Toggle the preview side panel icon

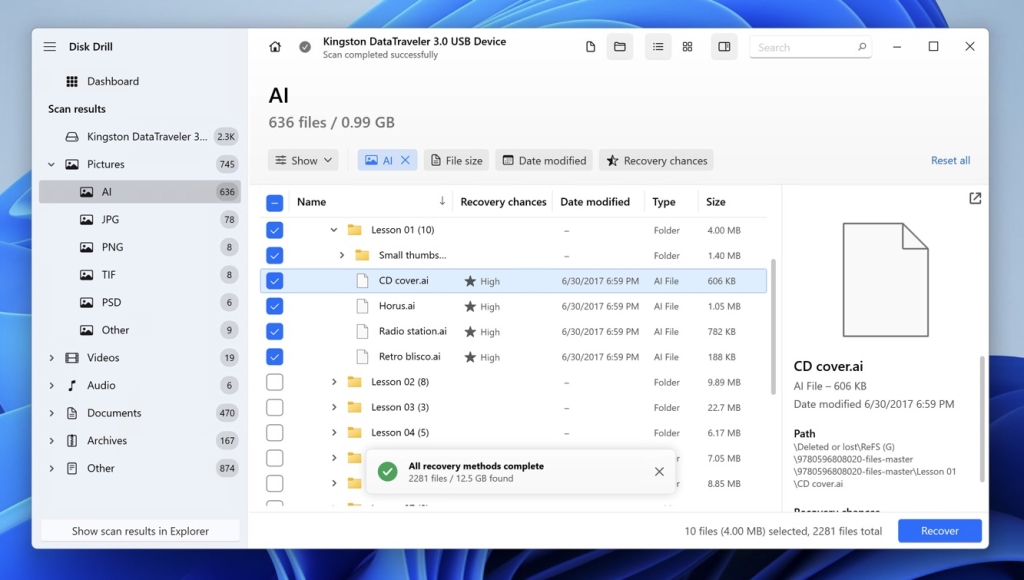723,46
